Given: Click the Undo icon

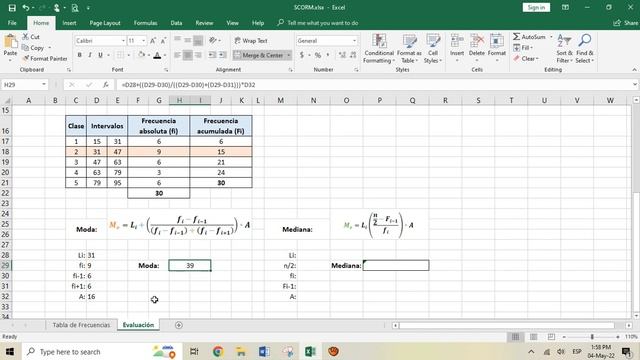Looking at the screenshot, I should click(26, 7).
